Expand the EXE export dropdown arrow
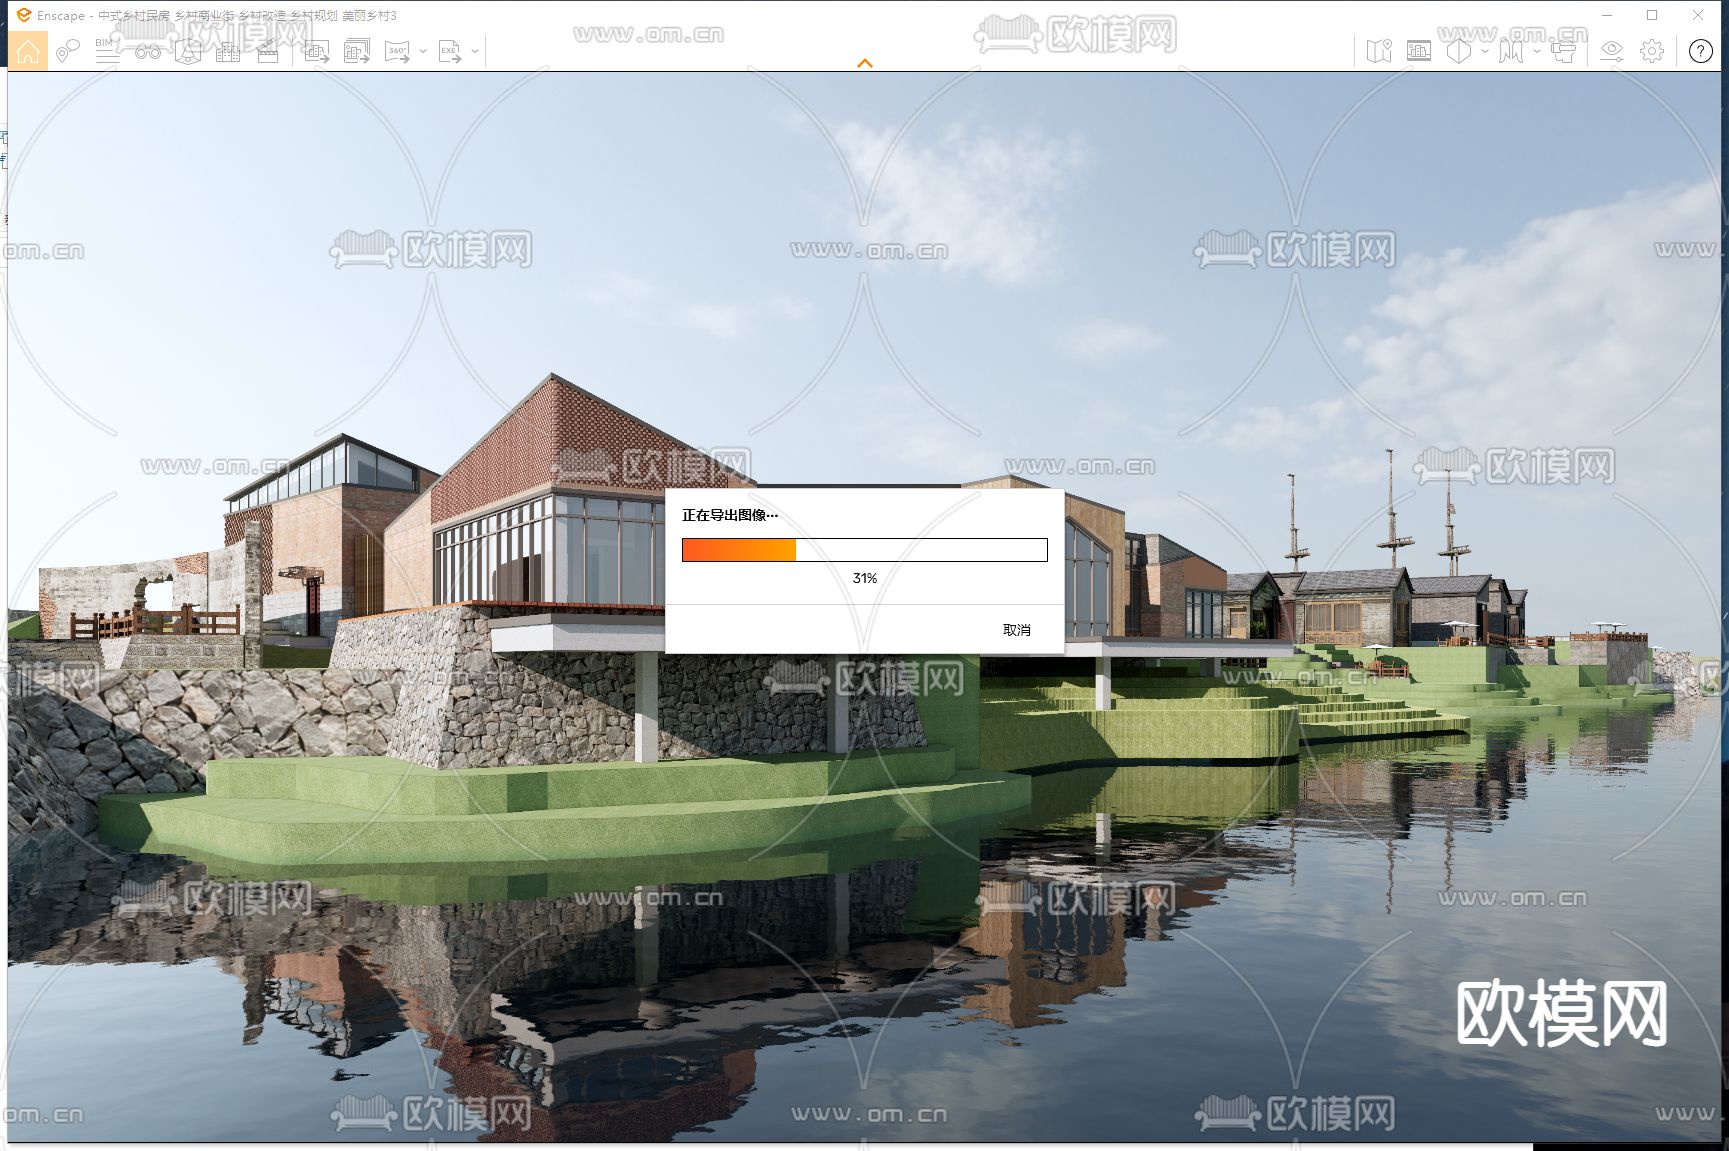This screenshot has height=1151, width=1729. [x=475, y=51]
